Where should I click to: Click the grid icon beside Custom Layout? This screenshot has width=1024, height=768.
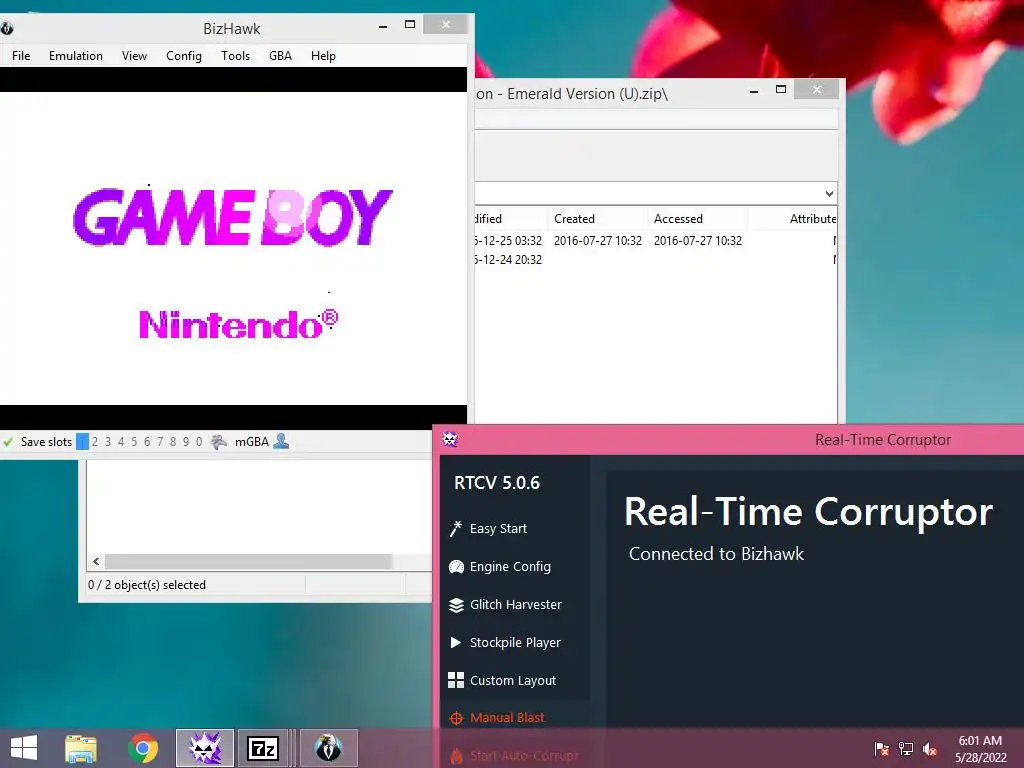click(456, 680)
